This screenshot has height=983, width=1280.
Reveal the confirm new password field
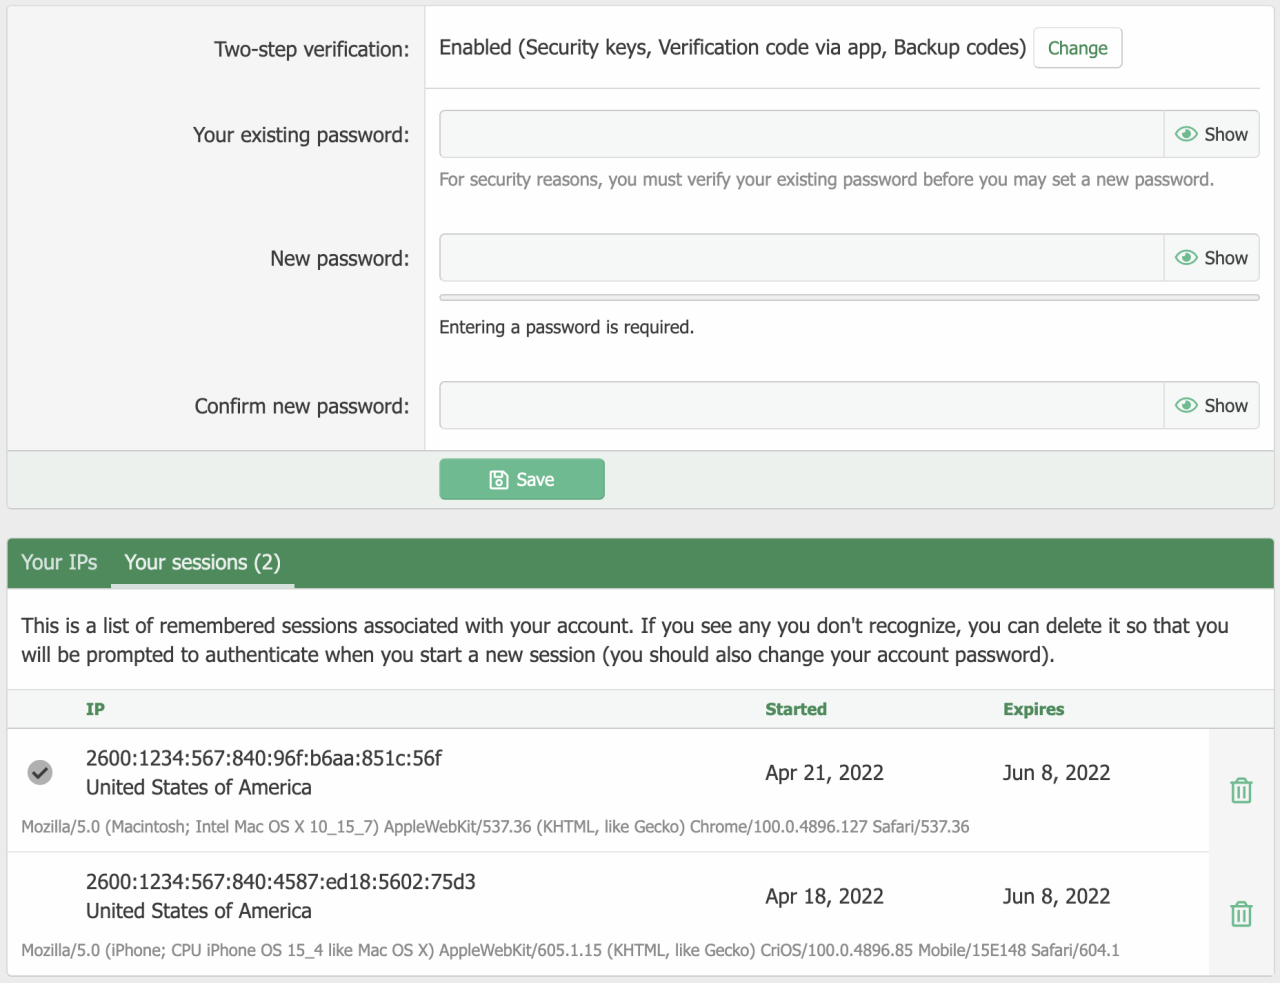coord(1211,405)
